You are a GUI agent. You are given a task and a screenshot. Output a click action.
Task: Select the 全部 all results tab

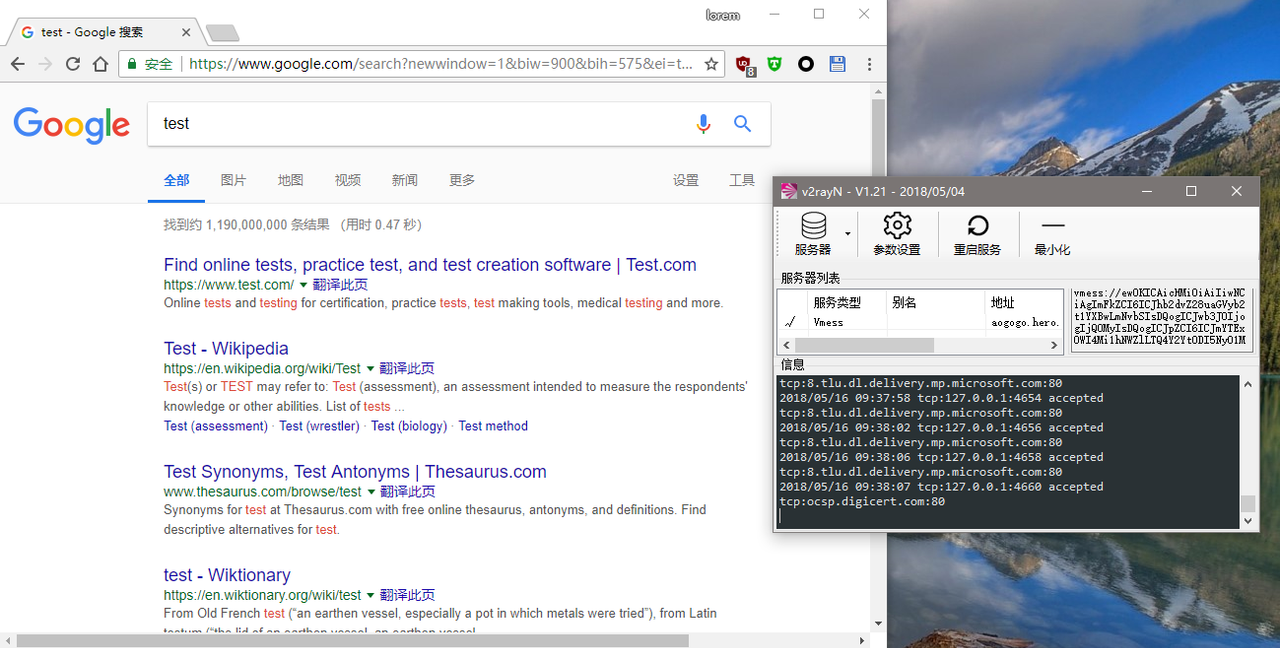(x=176, y=180)
